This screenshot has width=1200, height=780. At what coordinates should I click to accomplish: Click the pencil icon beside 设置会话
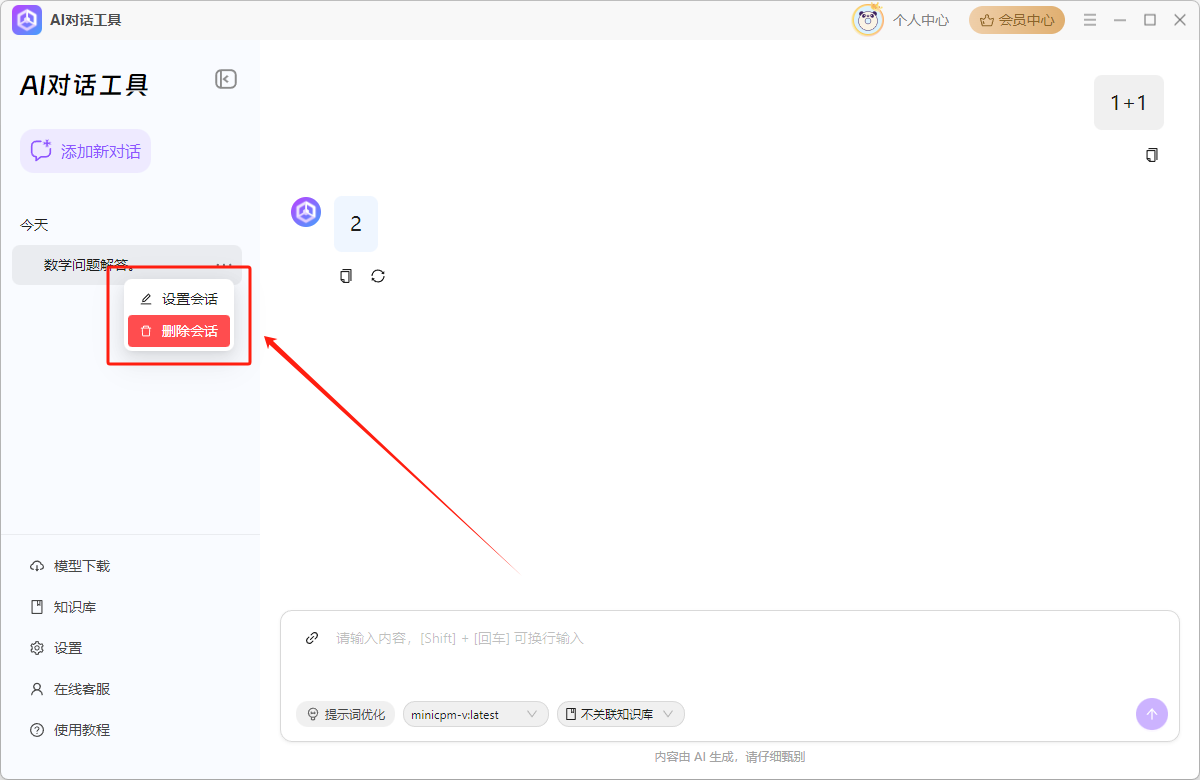pos(146,299)
